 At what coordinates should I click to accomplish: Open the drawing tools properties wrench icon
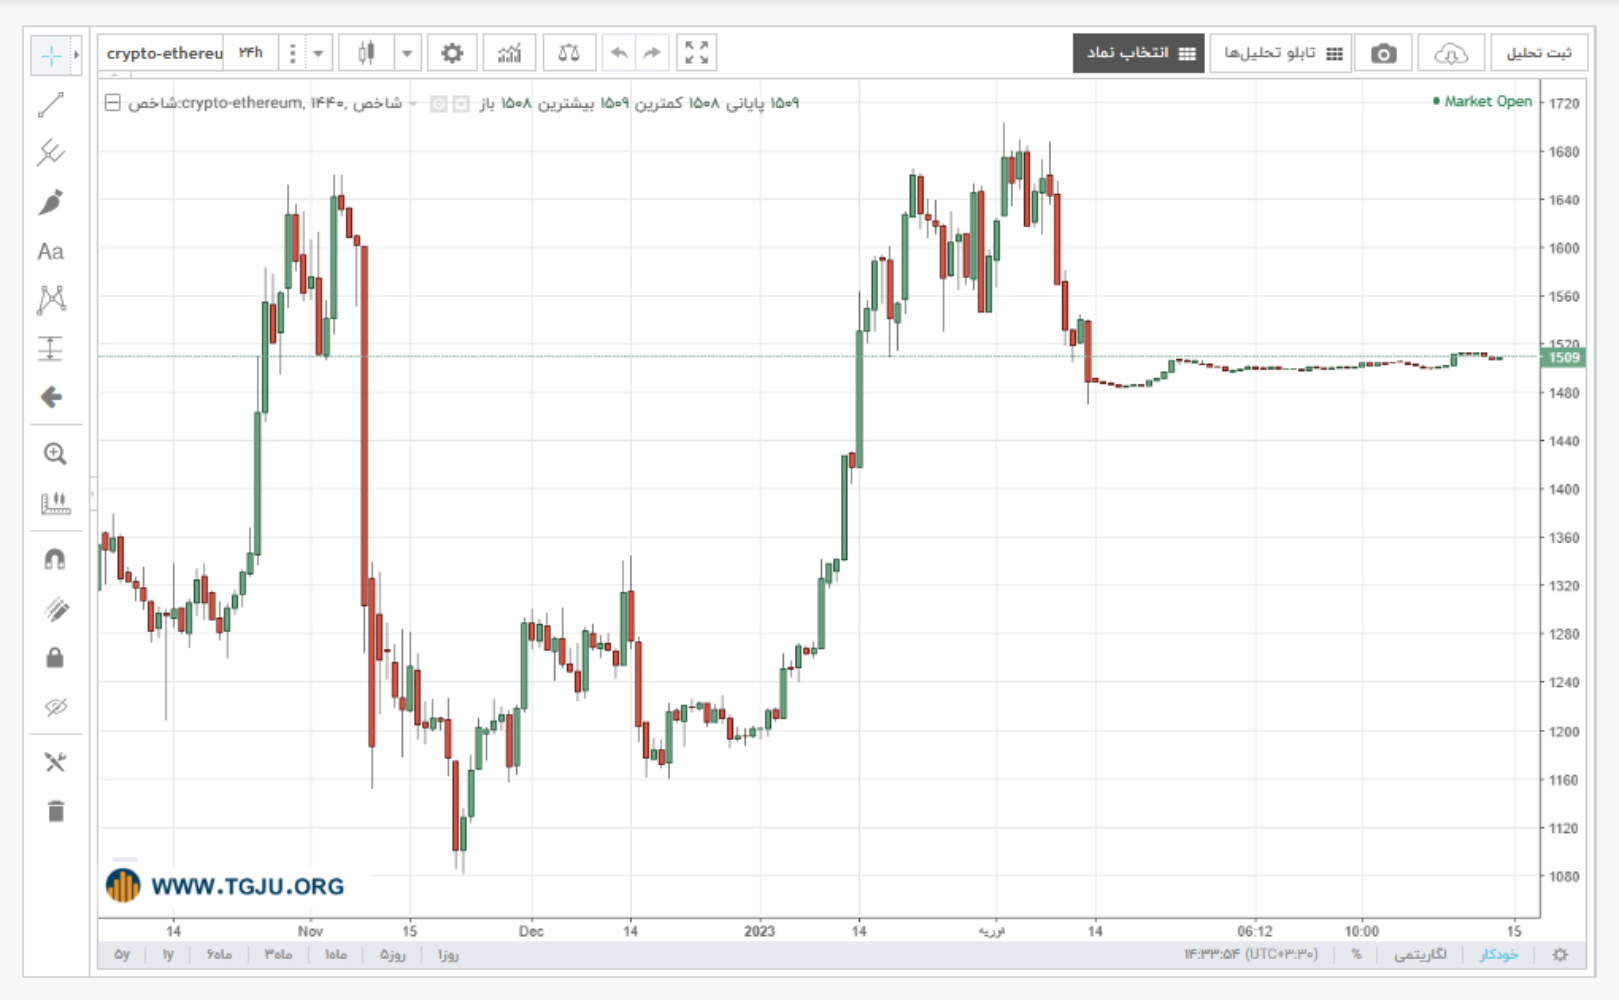point(55,763)
